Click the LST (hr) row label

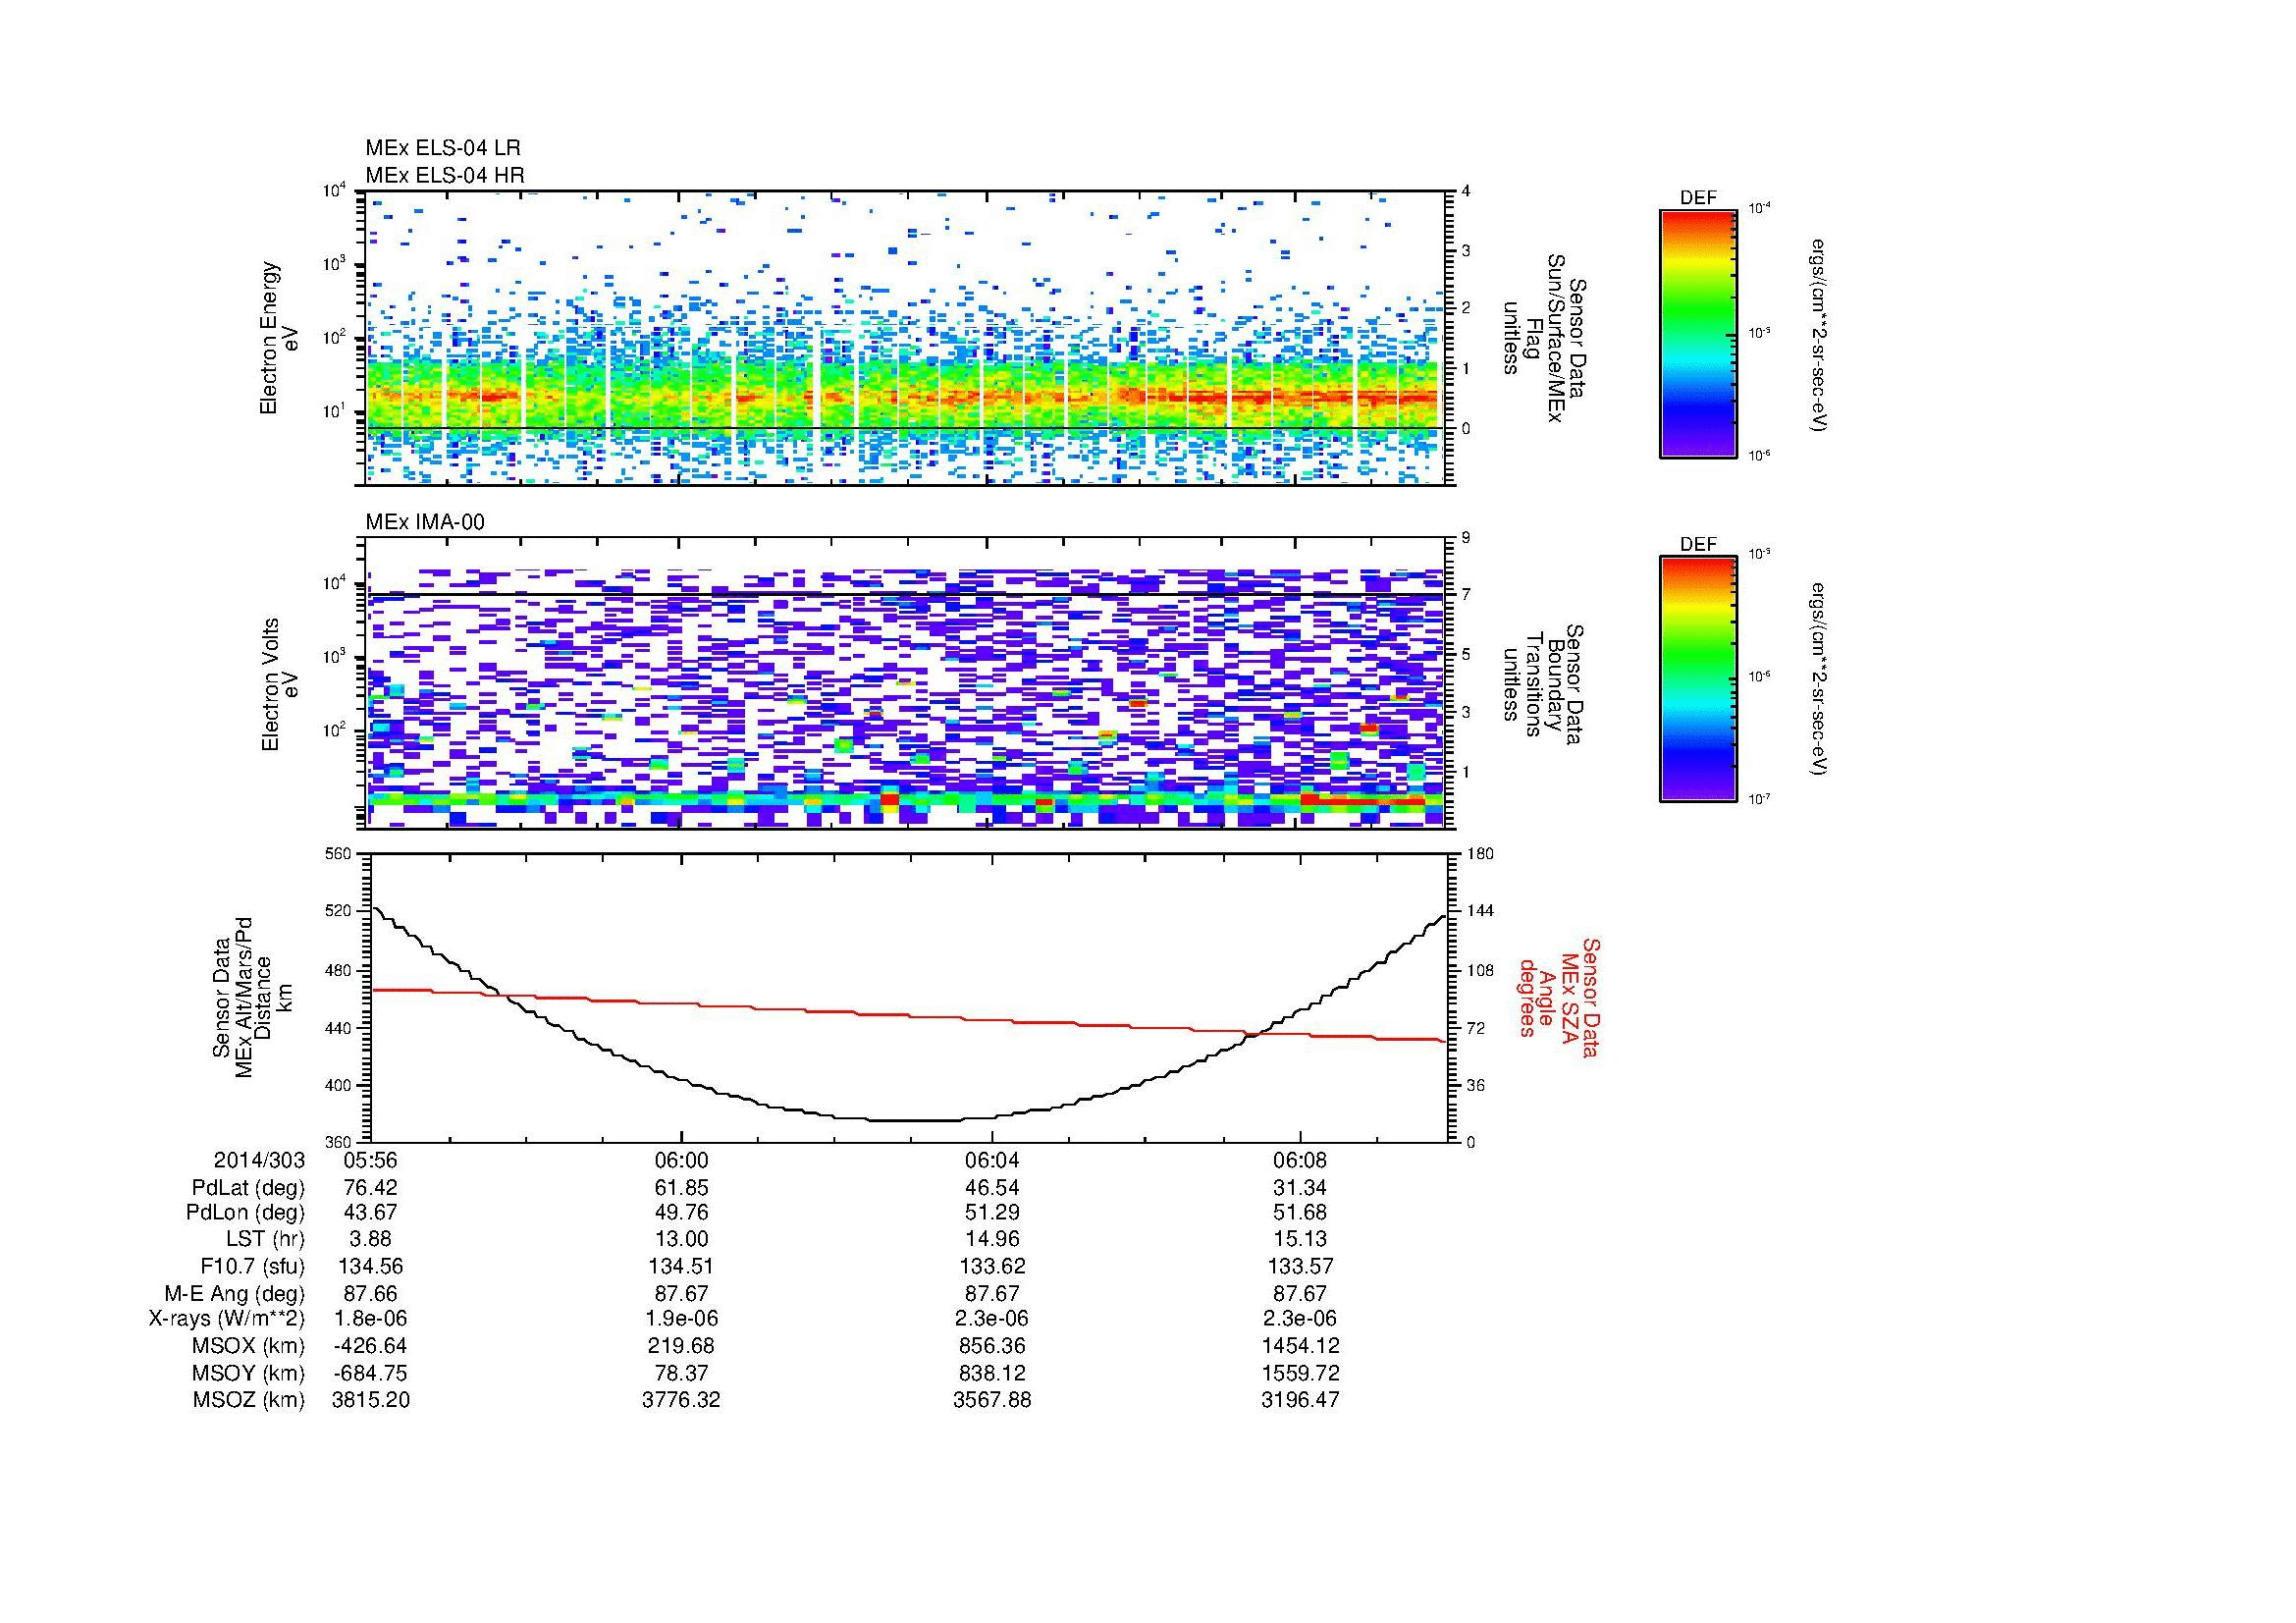(x=266, y=1239)
